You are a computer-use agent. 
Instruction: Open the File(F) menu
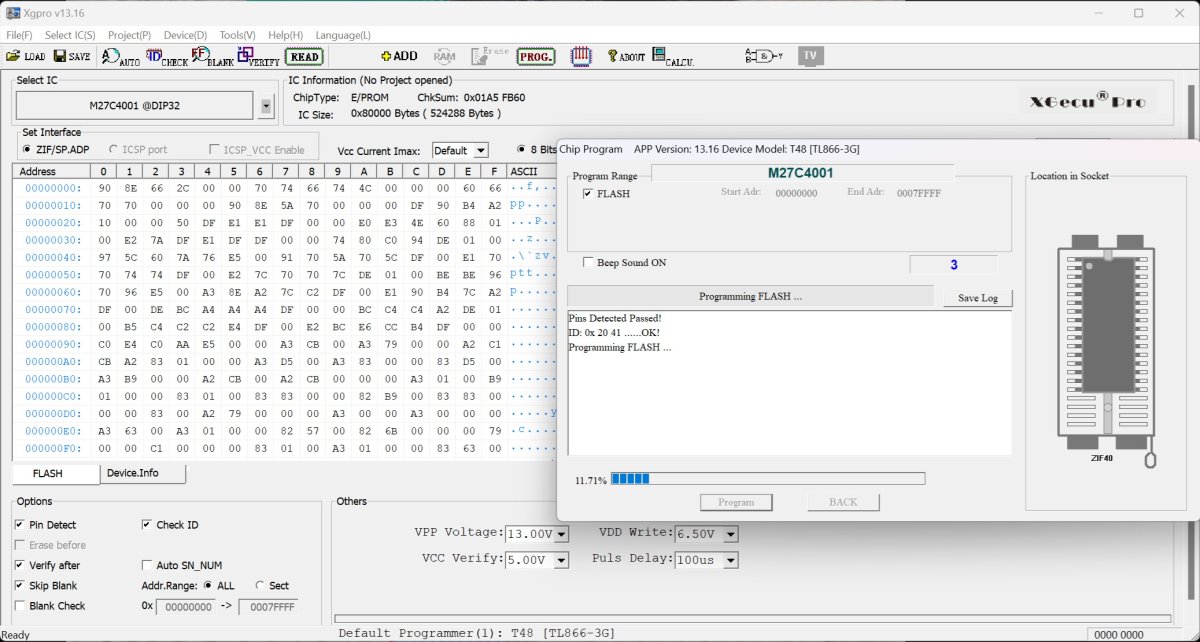click(x=19, y=35)
